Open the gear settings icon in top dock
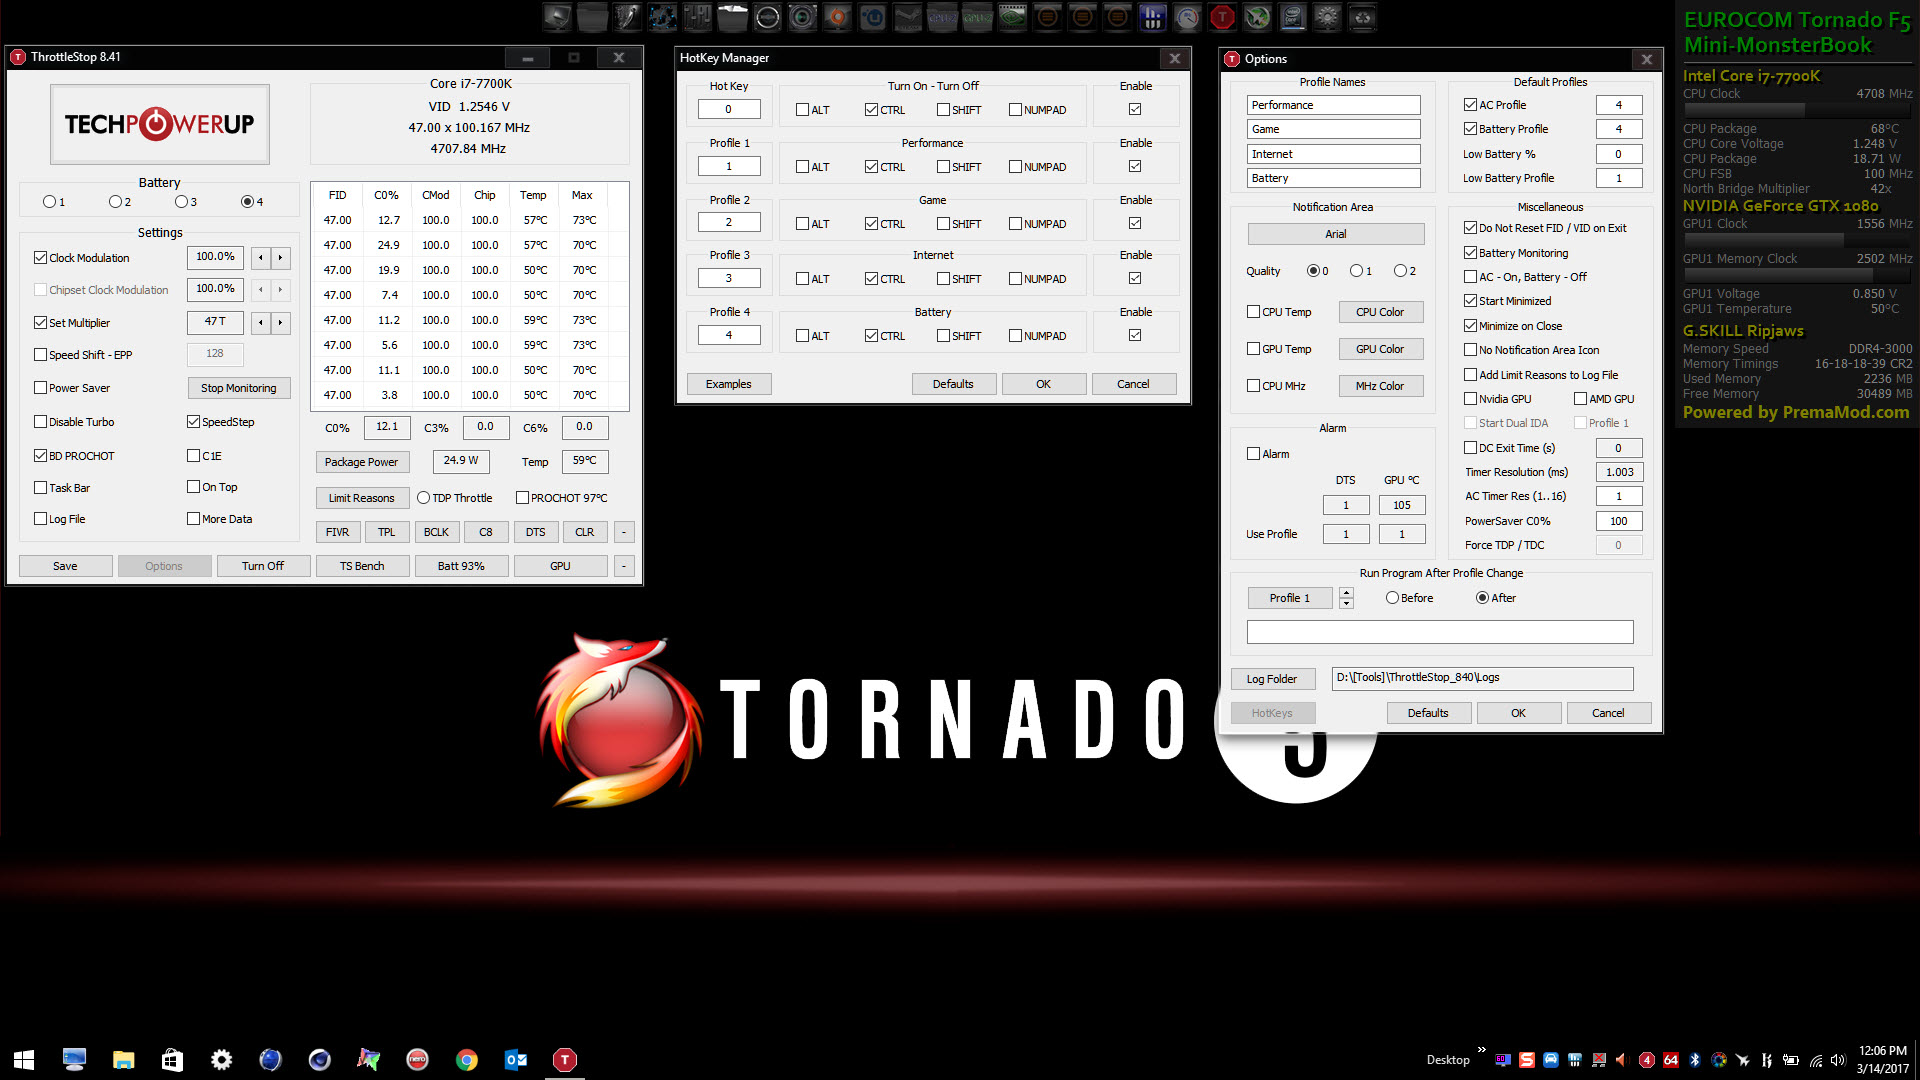 pyautogui.click(x=1327, y=17)
